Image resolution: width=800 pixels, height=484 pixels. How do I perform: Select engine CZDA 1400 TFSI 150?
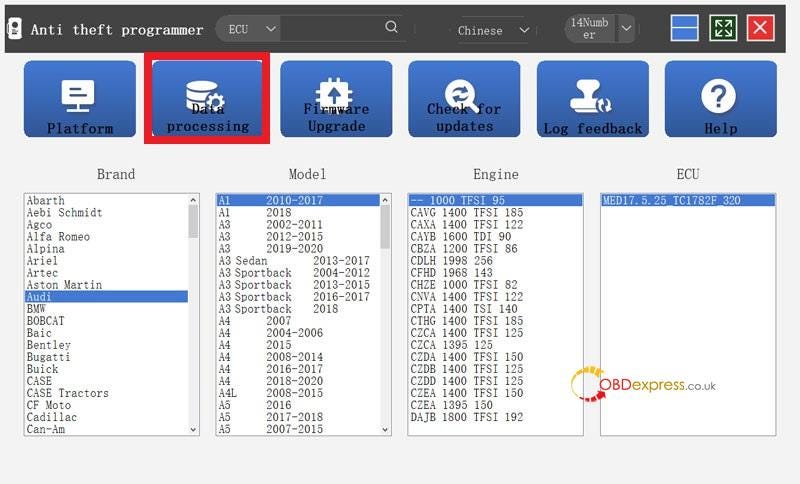(x=495, y=357)
